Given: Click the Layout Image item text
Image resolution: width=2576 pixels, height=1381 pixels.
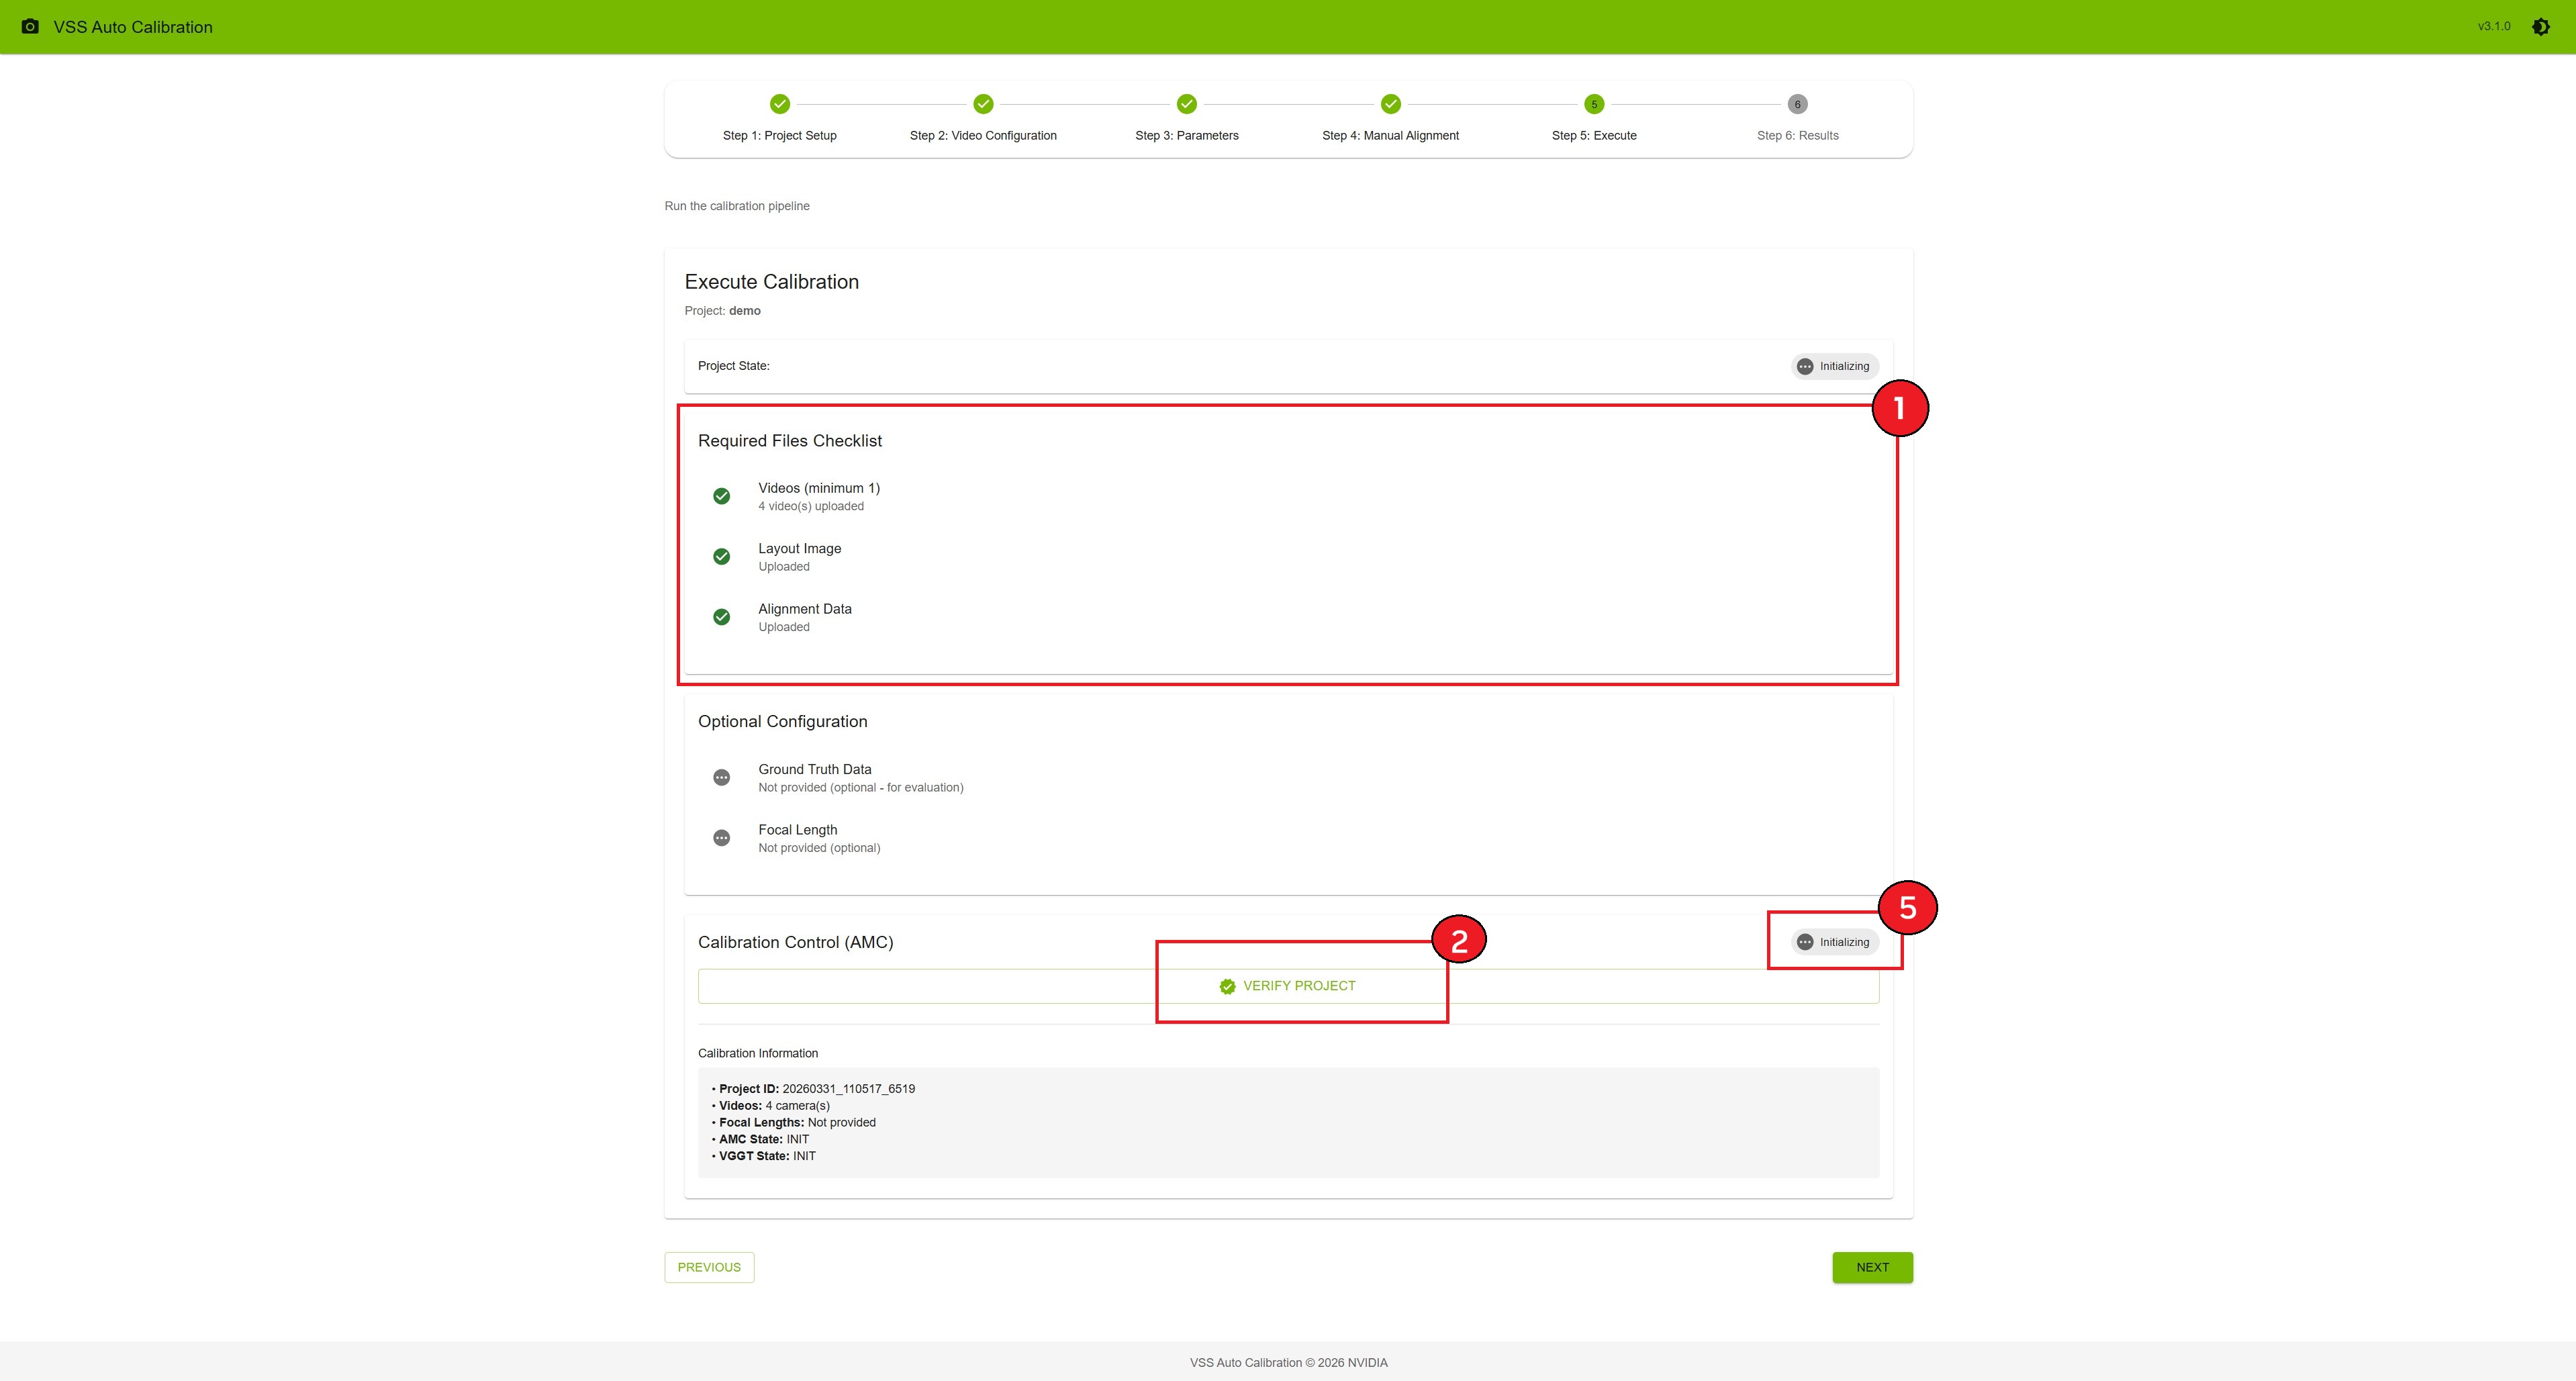Looking at the screenshot, I should click(x=799, y=548).
